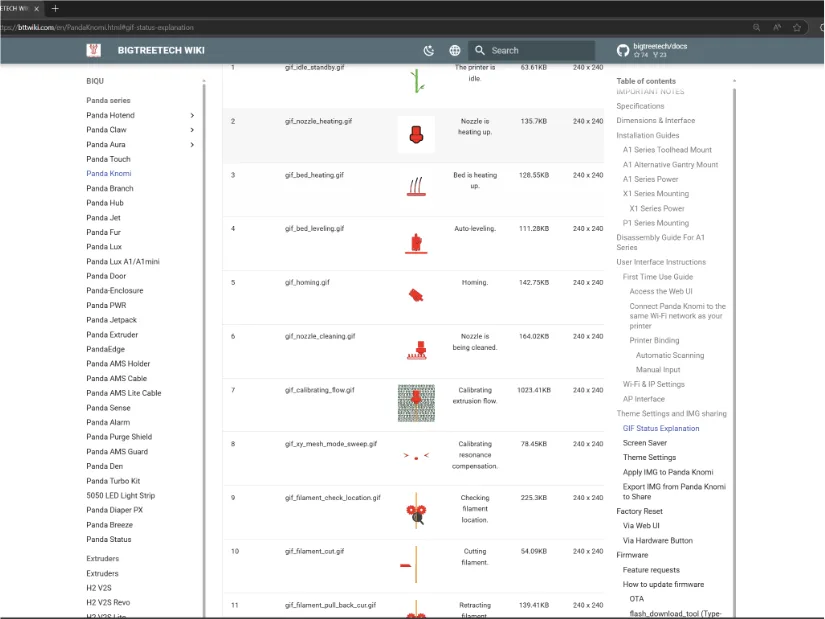The image size is (825, 619).
Task: Open the language globe icon
Action: tap(455, 51)
